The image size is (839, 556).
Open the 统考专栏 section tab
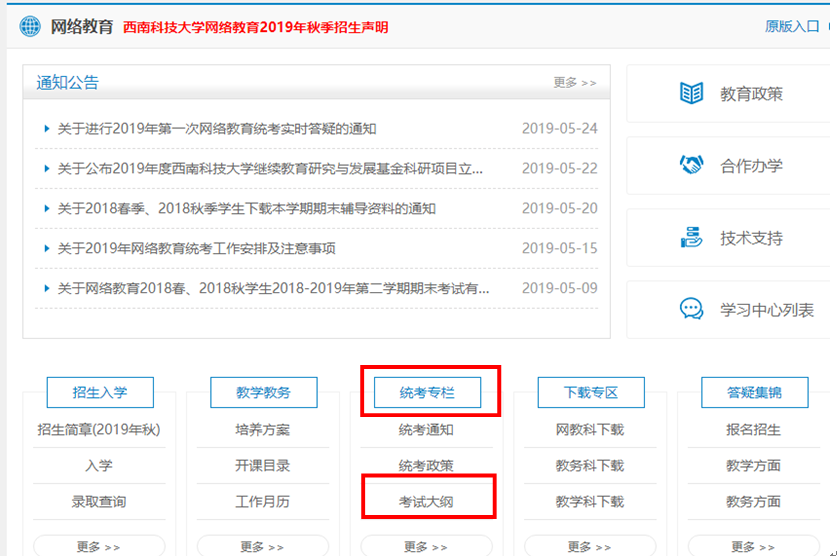(426, 393)
